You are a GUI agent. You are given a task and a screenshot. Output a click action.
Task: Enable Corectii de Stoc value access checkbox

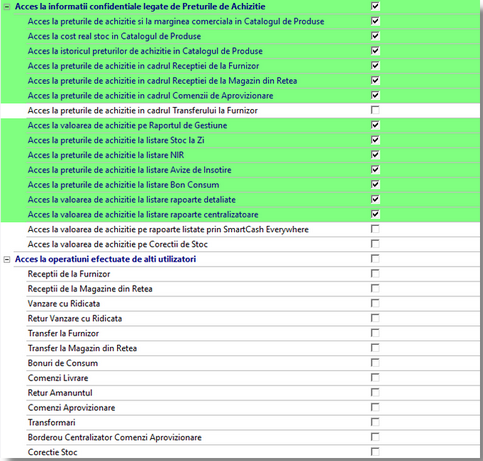pyautogui.click(x=375, y=244)
